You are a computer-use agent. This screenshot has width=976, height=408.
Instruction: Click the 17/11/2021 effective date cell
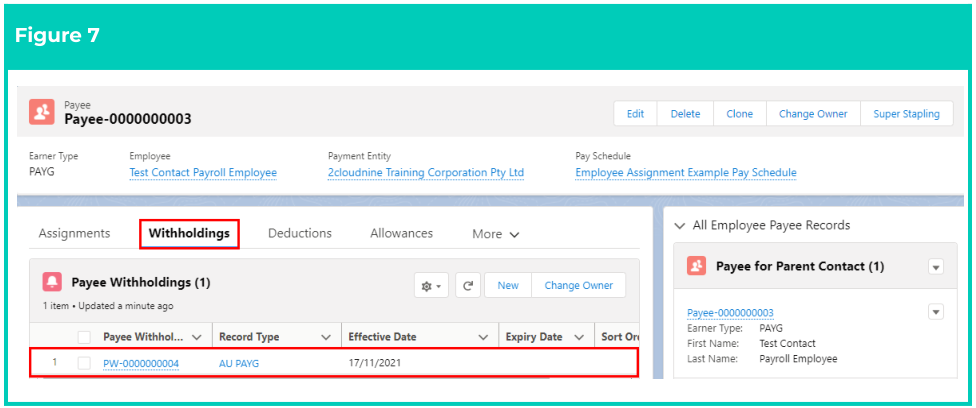point(375,363)
